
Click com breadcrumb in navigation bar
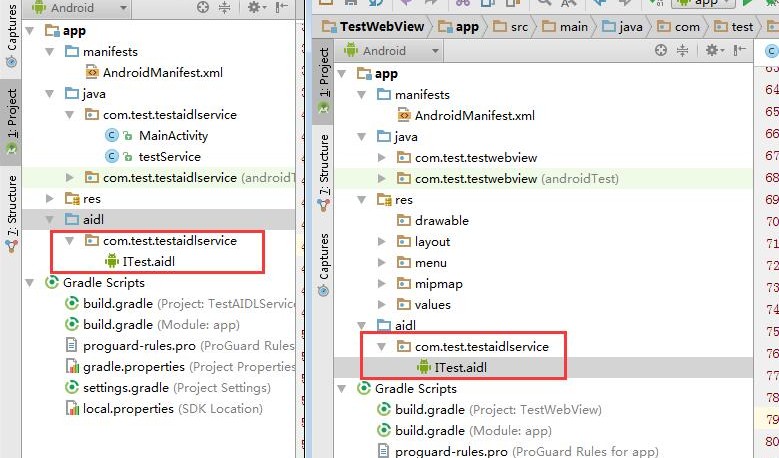click(x=679, y=26)
